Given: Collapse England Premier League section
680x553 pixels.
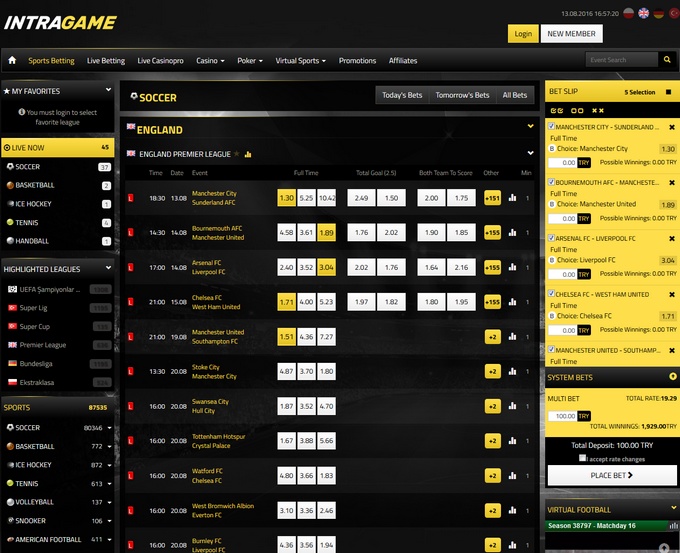Looking at the screenshot, I should [530, 153].
